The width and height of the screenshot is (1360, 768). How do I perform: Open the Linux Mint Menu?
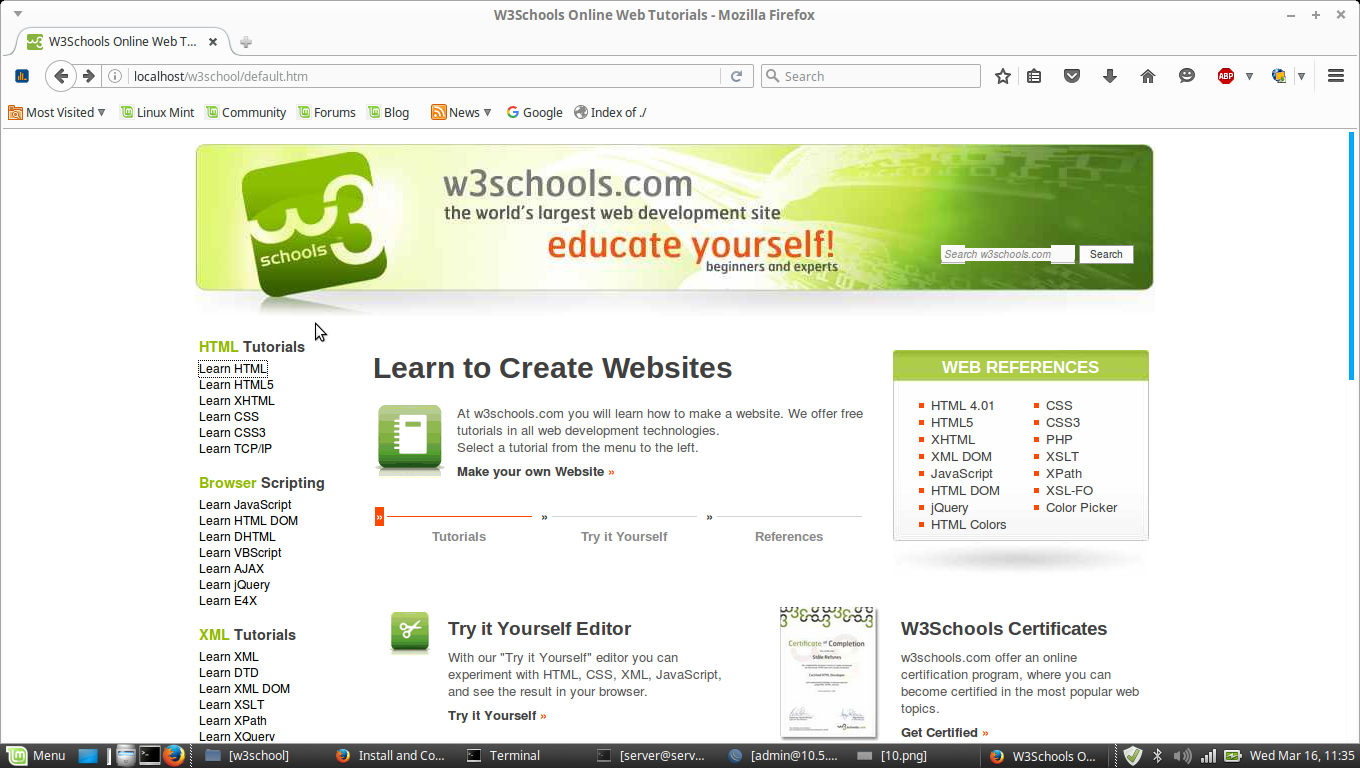(35, 755)
